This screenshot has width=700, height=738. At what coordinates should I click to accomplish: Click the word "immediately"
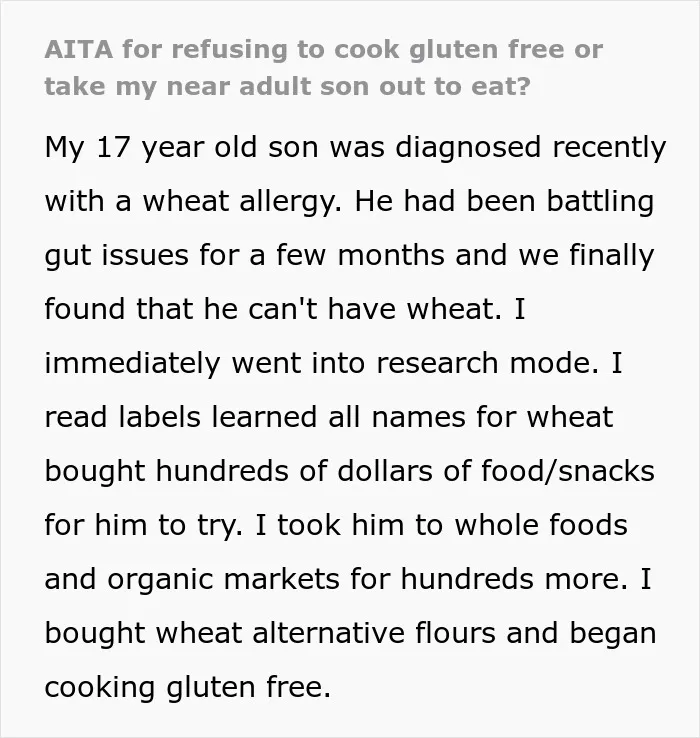[132, 363]
